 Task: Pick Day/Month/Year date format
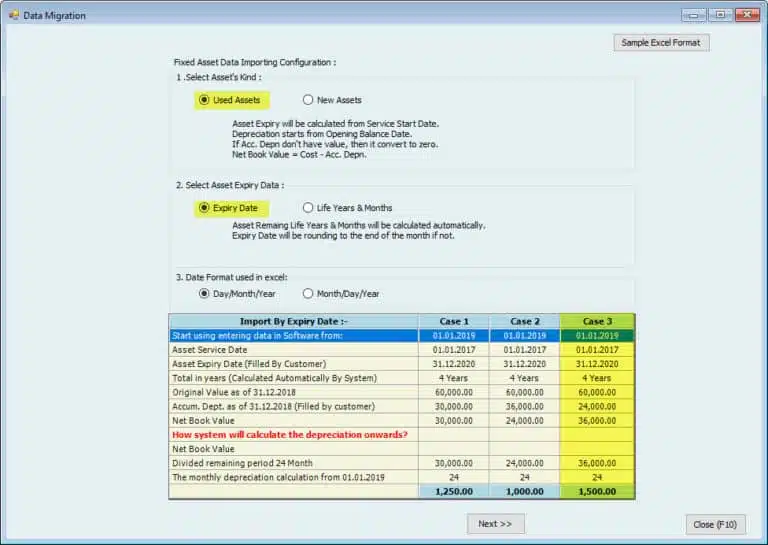(x=204, y=294)
